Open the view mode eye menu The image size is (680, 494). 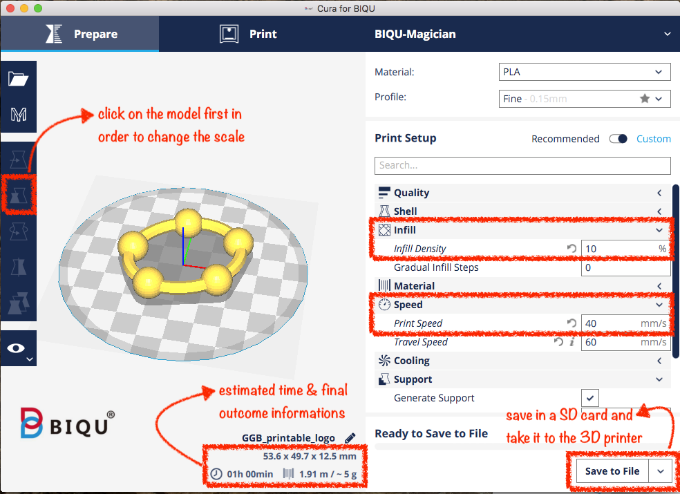(18, 348)
